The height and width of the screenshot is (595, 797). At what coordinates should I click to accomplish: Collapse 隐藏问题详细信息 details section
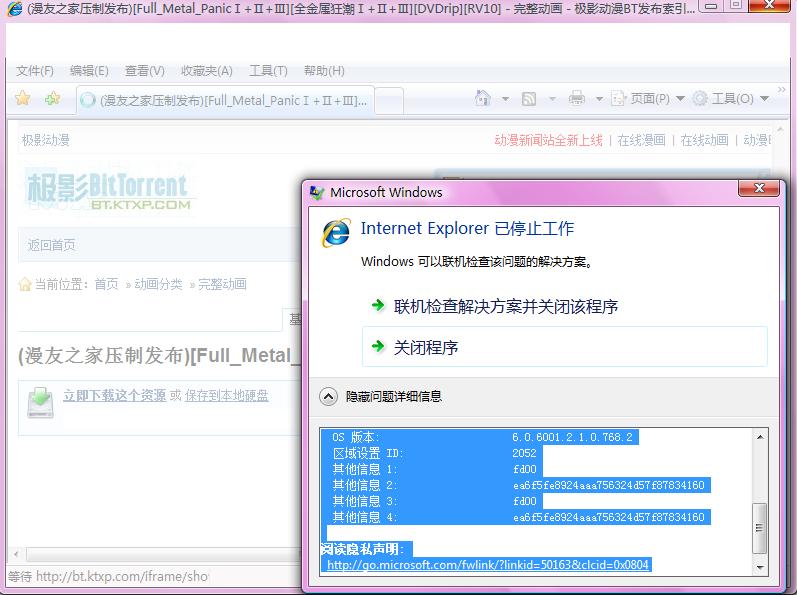328,396
